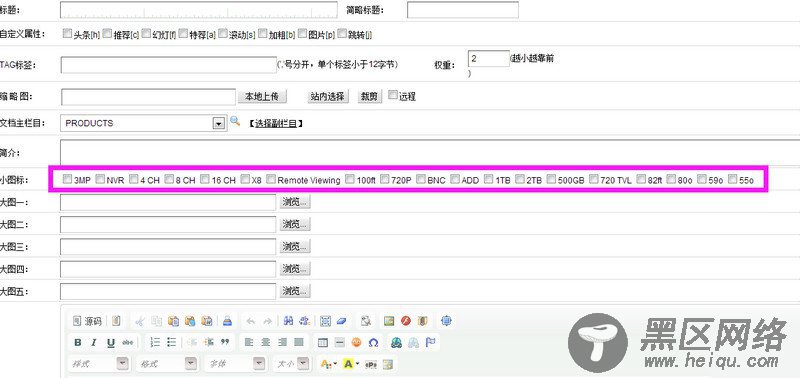Click the Maximize editor icon
The image size is (800, 378).
[446, 321]
